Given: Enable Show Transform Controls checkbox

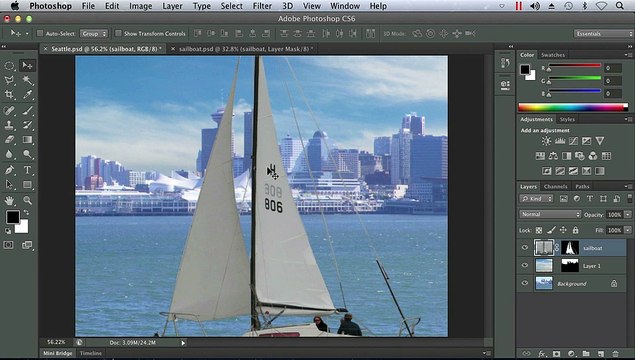Looking at the screenshot, I should [x=118, y=33].
